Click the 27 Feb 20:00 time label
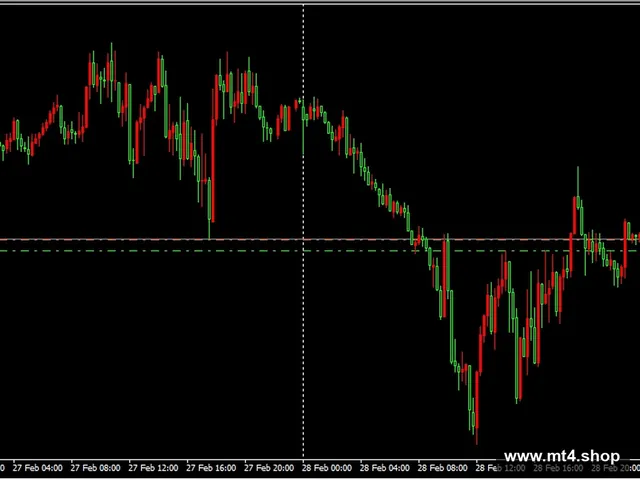This screenshot has width=640, height=480. pos(269,468)
